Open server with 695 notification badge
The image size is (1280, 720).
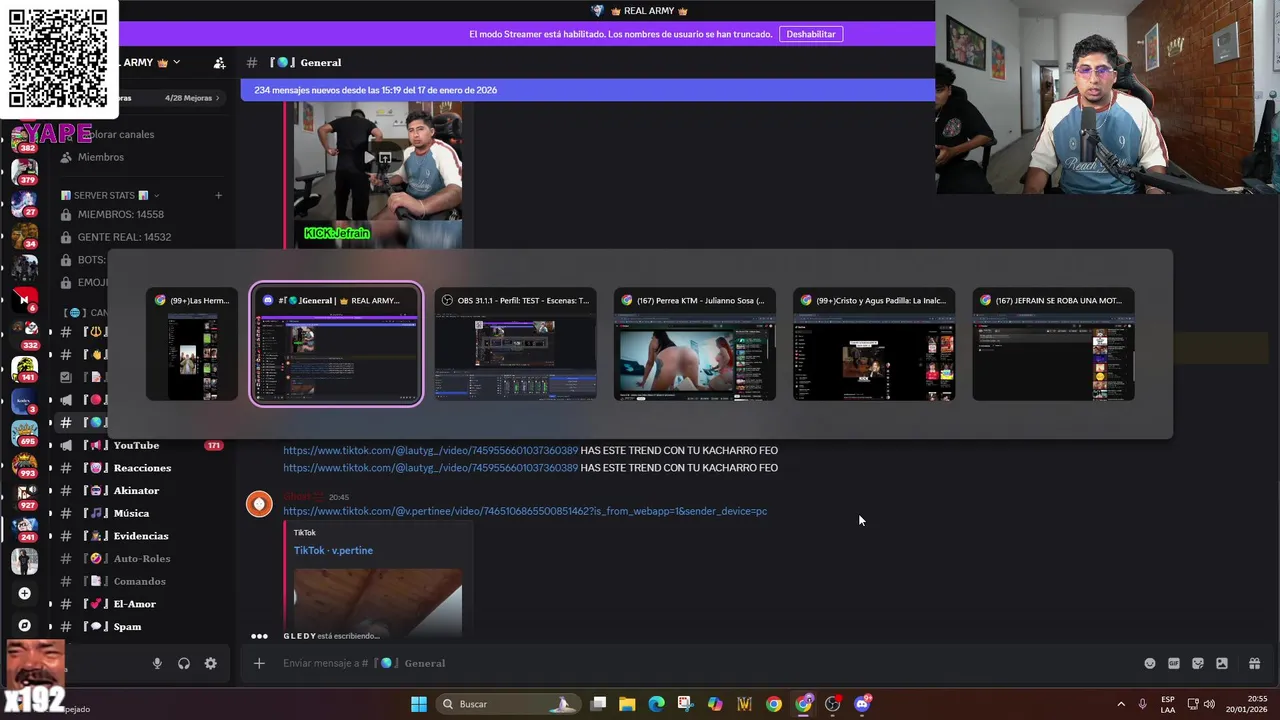click(x=24, y=432)
